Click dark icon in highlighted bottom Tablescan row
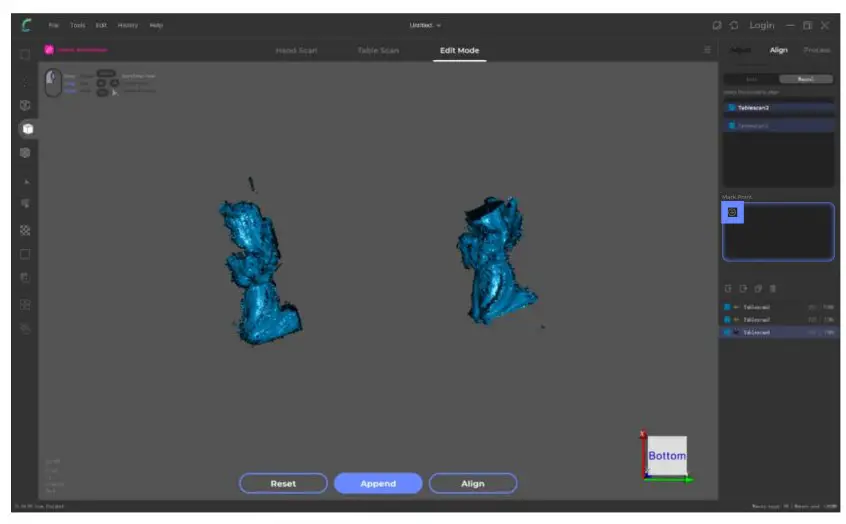Screen dimensions: 846x524 pyautogui.click(x=736, y=332)
